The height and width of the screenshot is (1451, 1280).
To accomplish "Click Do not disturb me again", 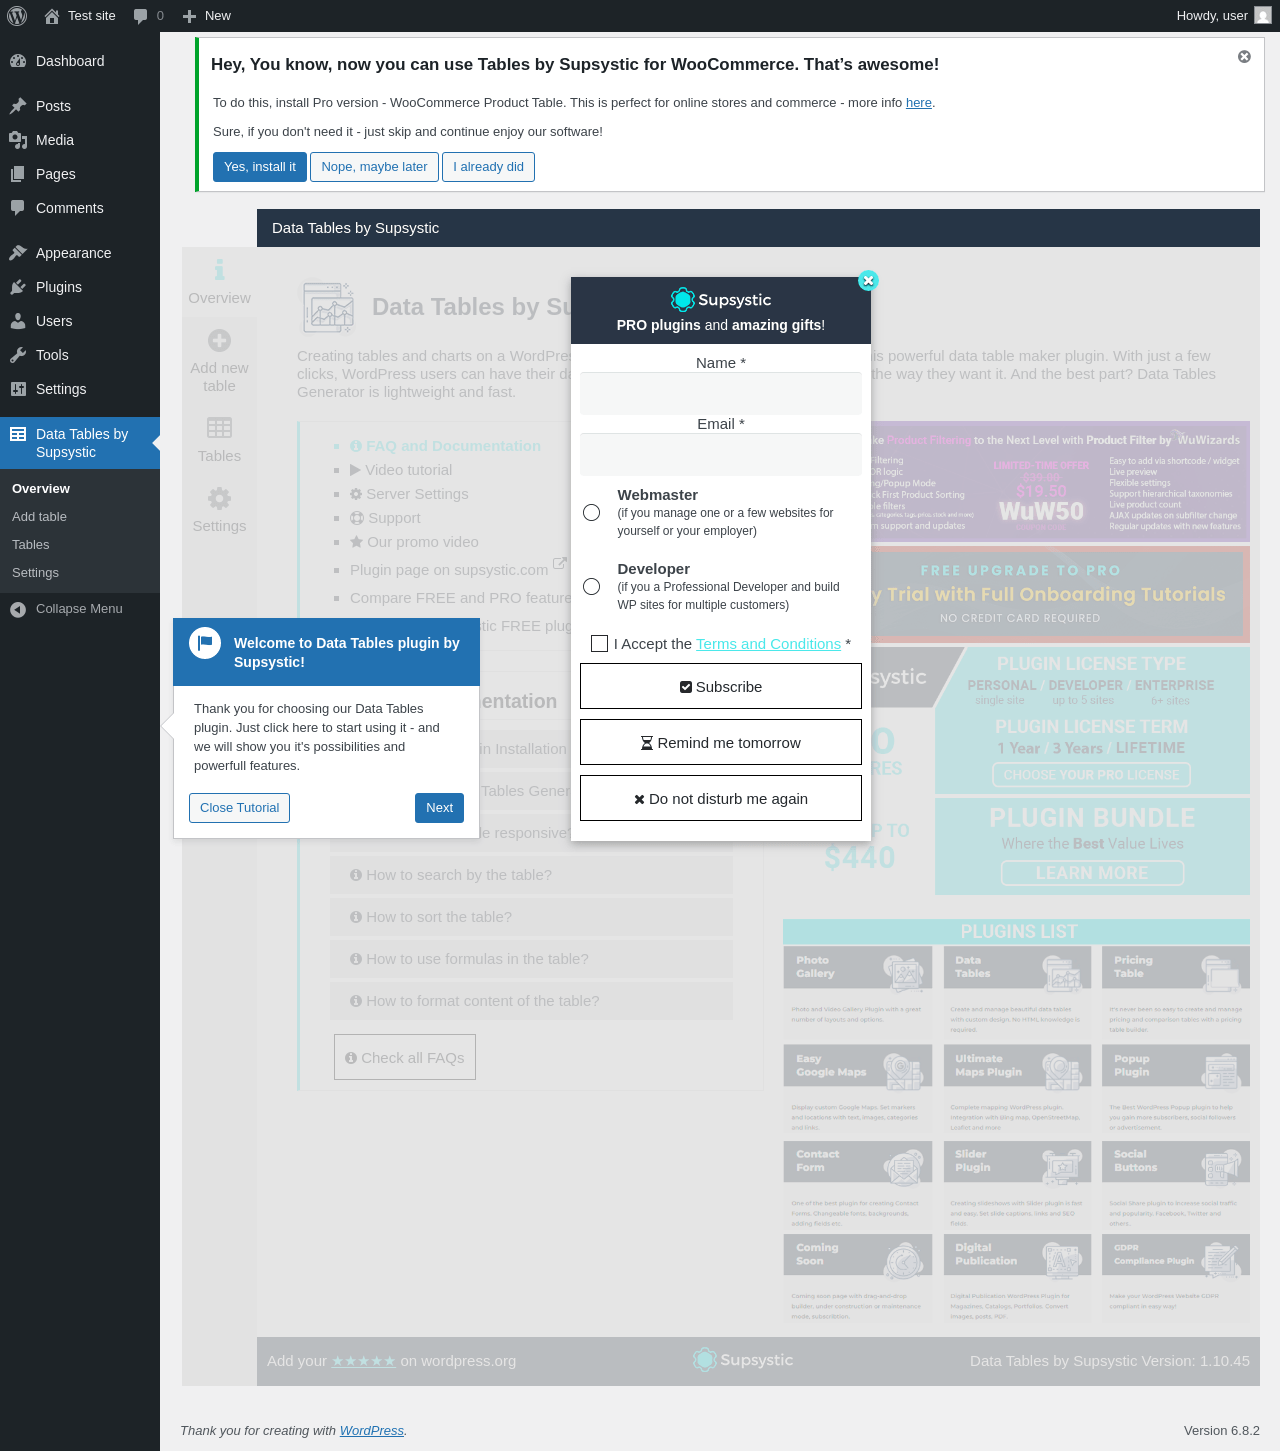I will (721, 799).
